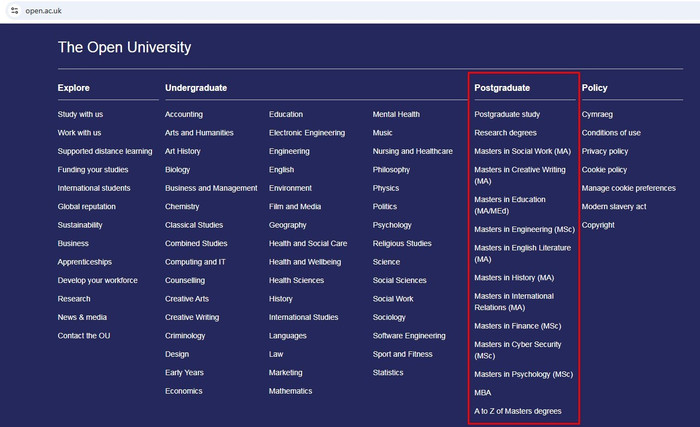Viewport: 700px width, 427px height.
Task: Open the Study with us link
Action: point(80,114)
